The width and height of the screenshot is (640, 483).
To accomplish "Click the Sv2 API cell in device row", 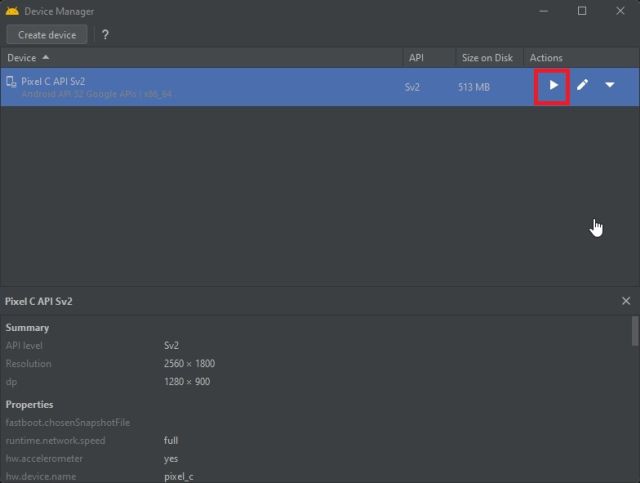I will click(x=412, y=87).
